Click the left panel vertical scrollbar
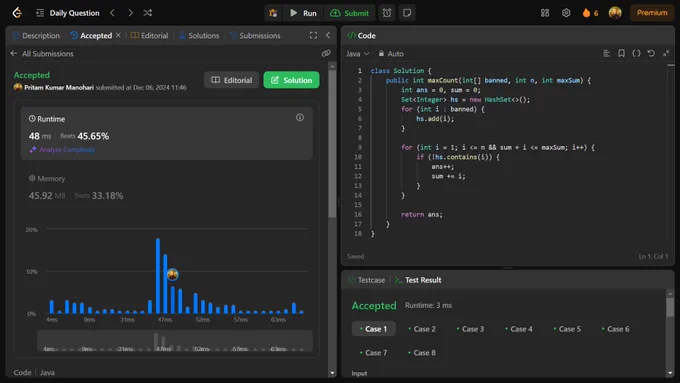680x383 pixels. pyautogui.click(x=332, y=143)
